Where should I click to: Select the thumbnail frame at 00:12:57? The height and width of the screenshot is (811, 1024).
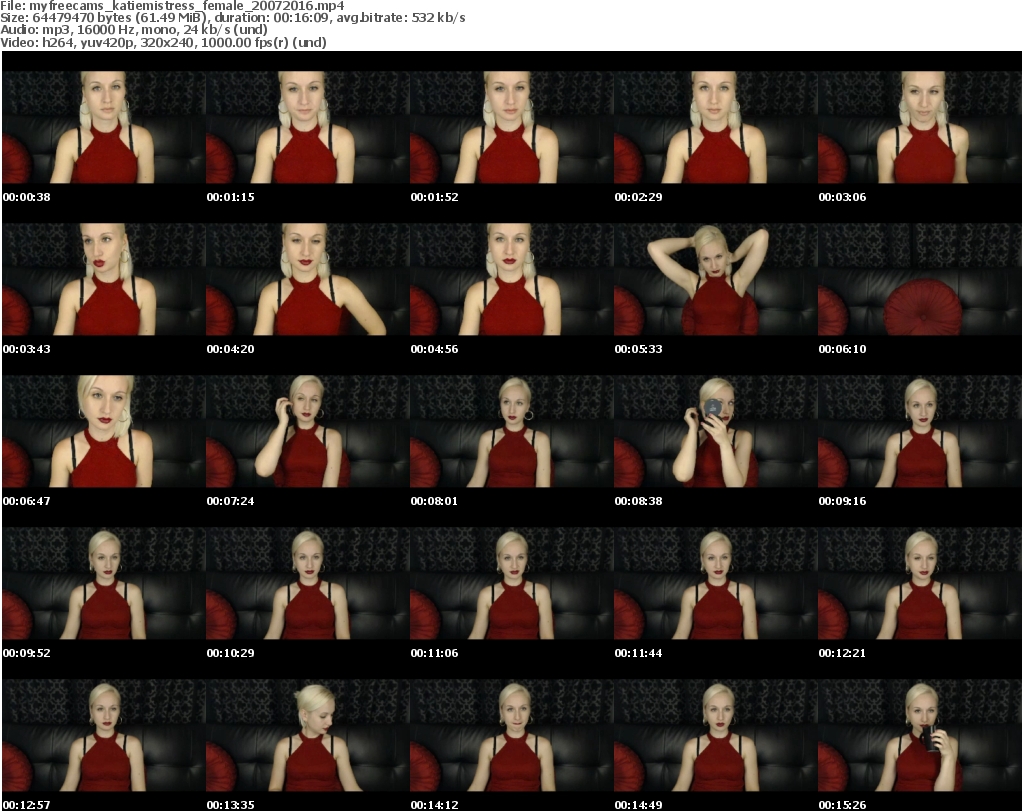click(x=104, y=735)
